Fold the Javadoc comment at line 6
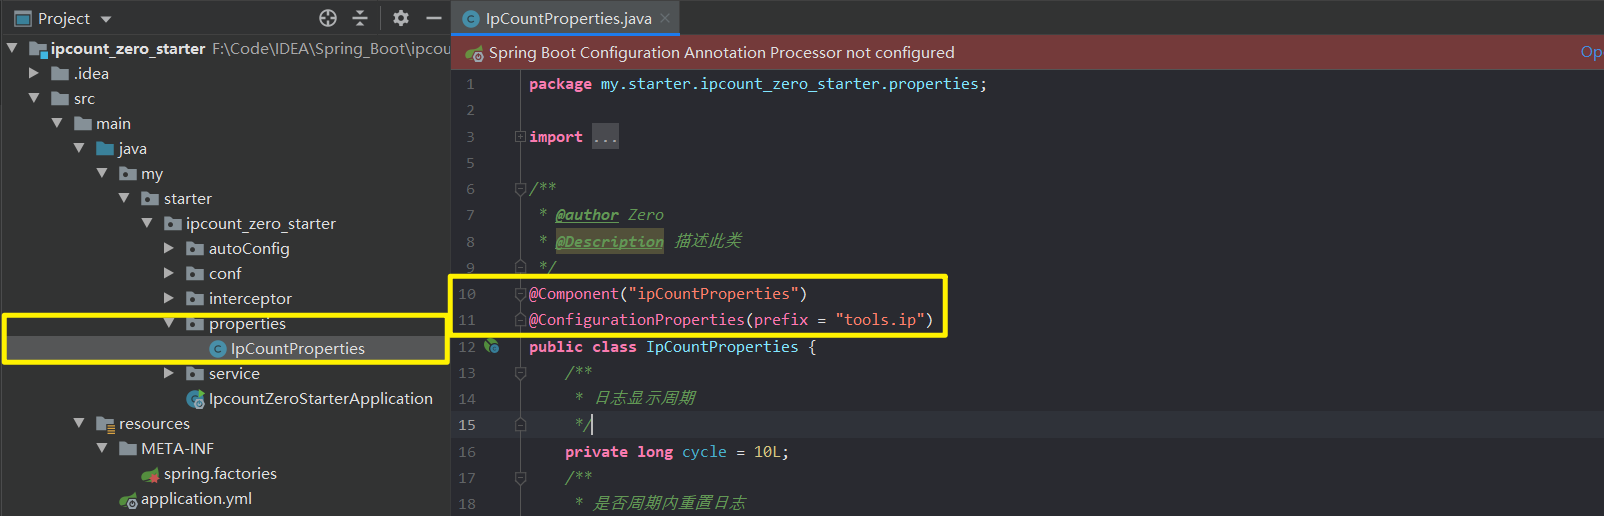 pos(520,188)
